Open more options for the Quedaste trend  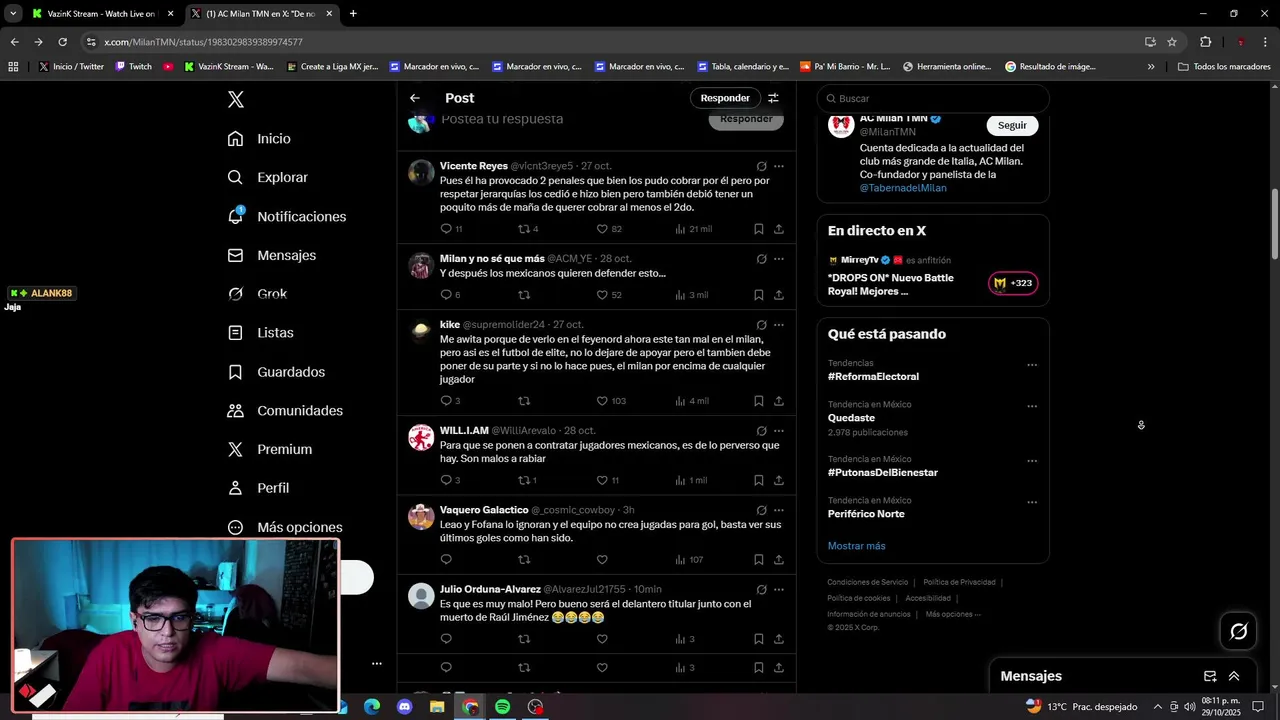coord(1032,406)
